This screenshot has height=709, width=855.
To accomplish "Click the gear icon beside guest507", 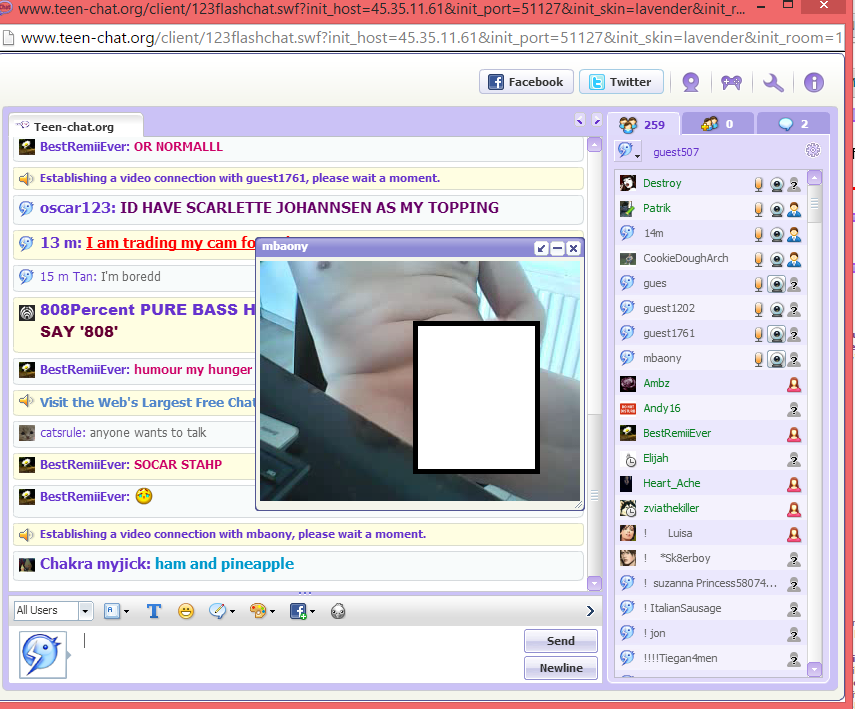I will pyautogui.click(x=813, y=151).
